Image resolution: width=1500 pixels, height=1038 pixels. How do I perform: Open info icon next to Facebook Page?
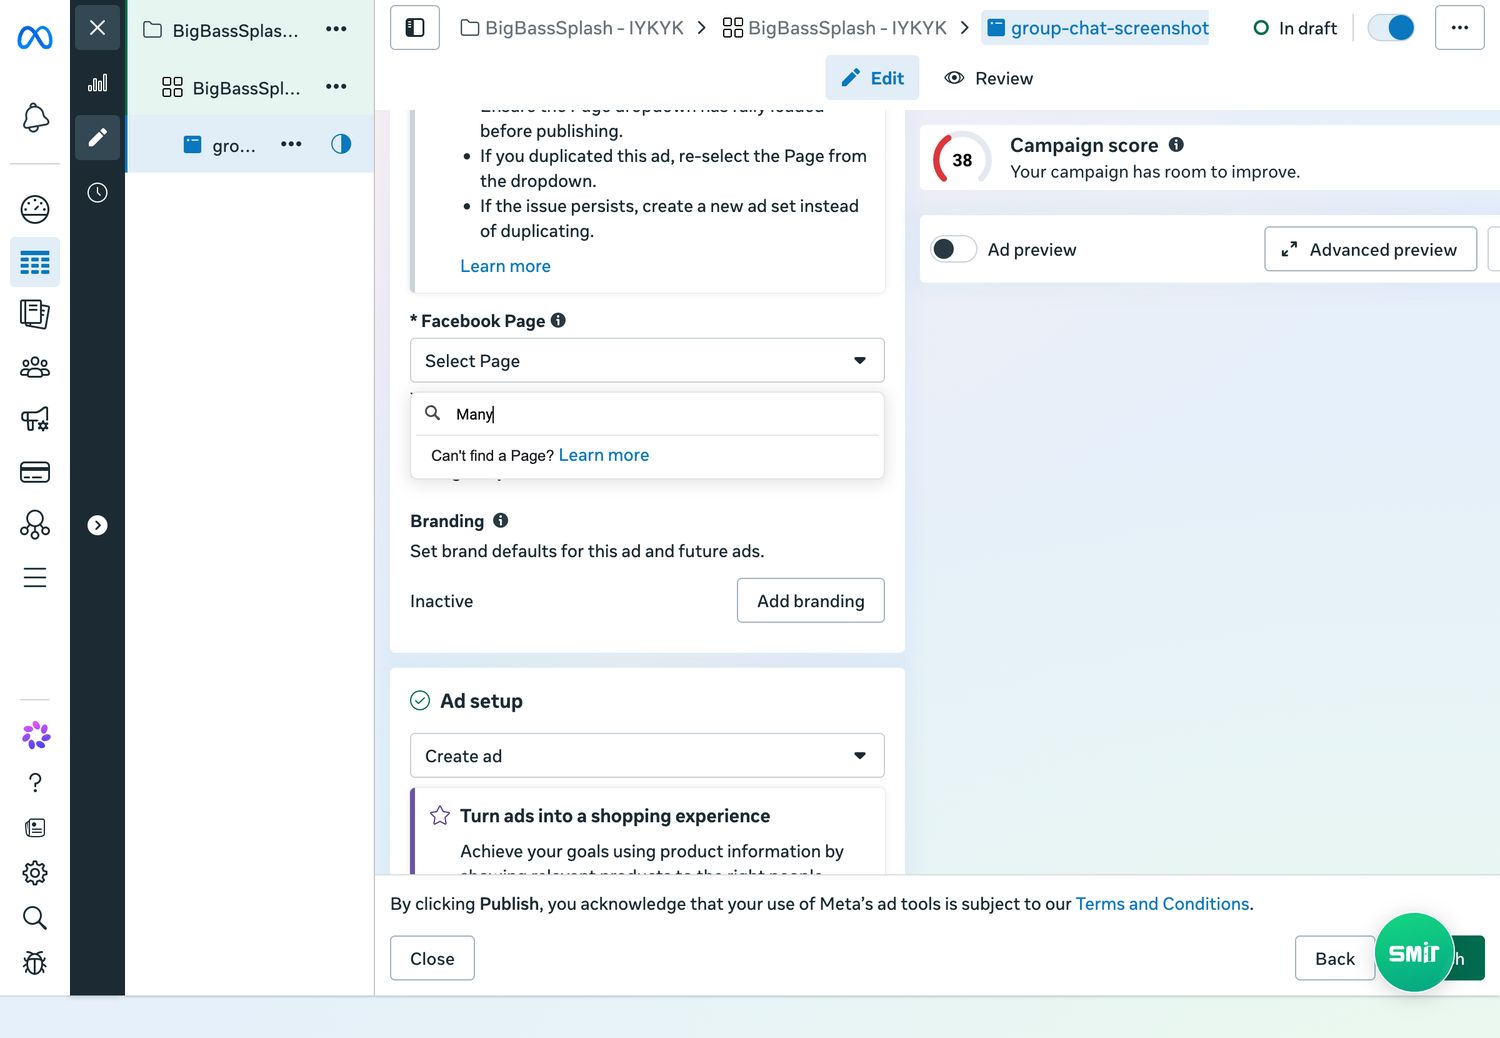click(558, 320)
